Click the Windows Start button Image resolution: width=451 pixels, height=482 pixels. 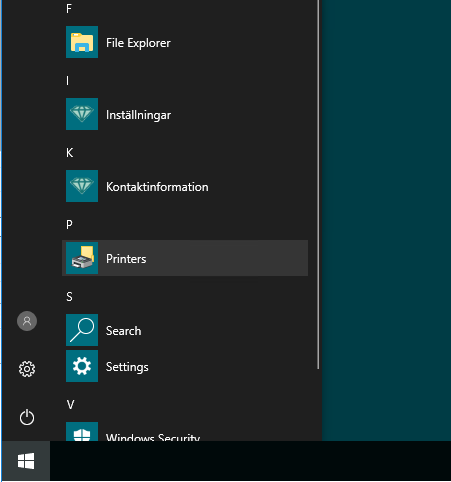(x=26, y=461)
